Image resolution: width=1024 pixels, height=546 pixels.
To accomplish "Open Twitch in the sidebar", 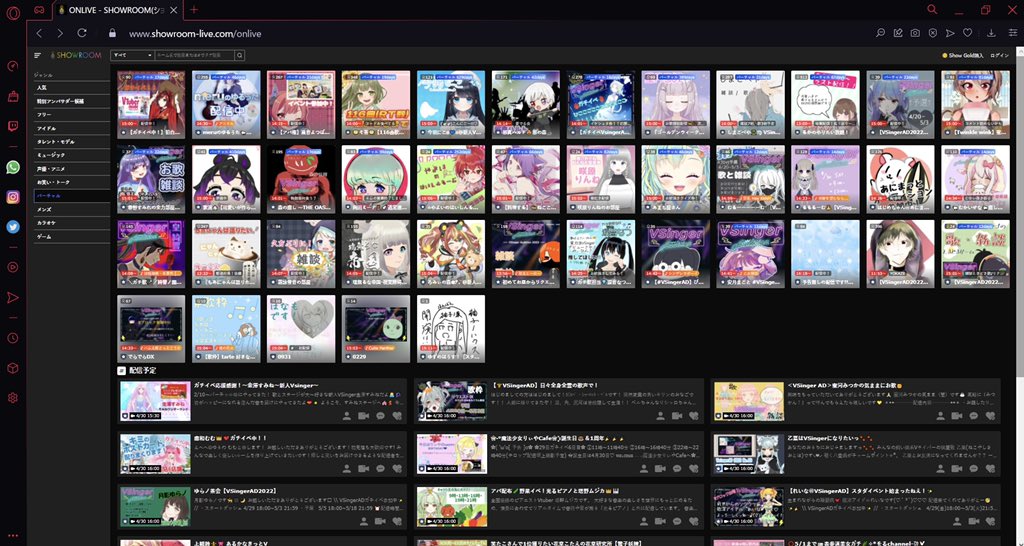I will (x=12, y=126).
